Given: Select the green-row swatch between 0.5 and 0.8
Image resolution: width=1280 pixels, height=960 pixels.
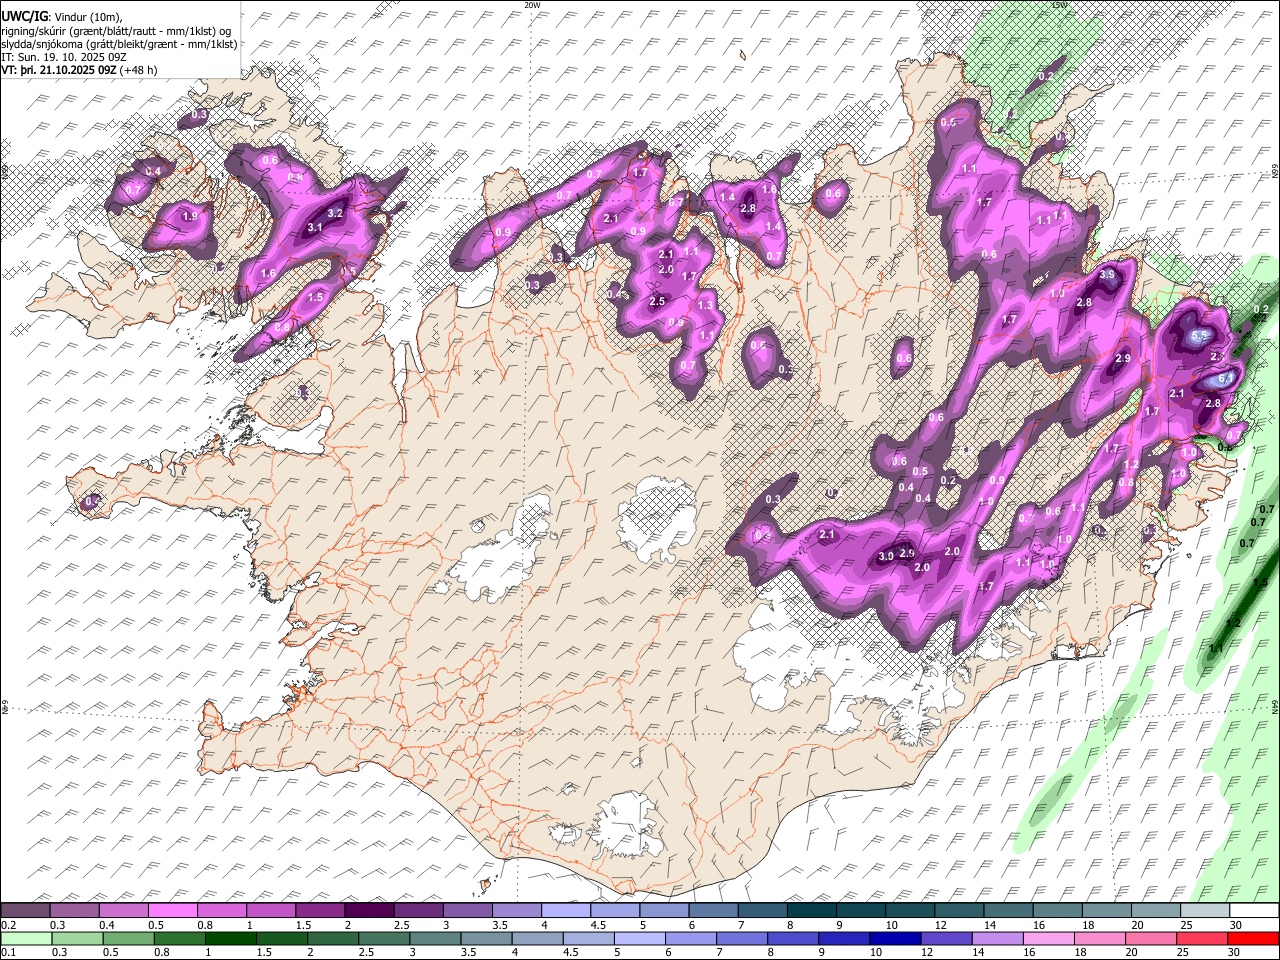Looking at the screenshot, I should [128, 938].
